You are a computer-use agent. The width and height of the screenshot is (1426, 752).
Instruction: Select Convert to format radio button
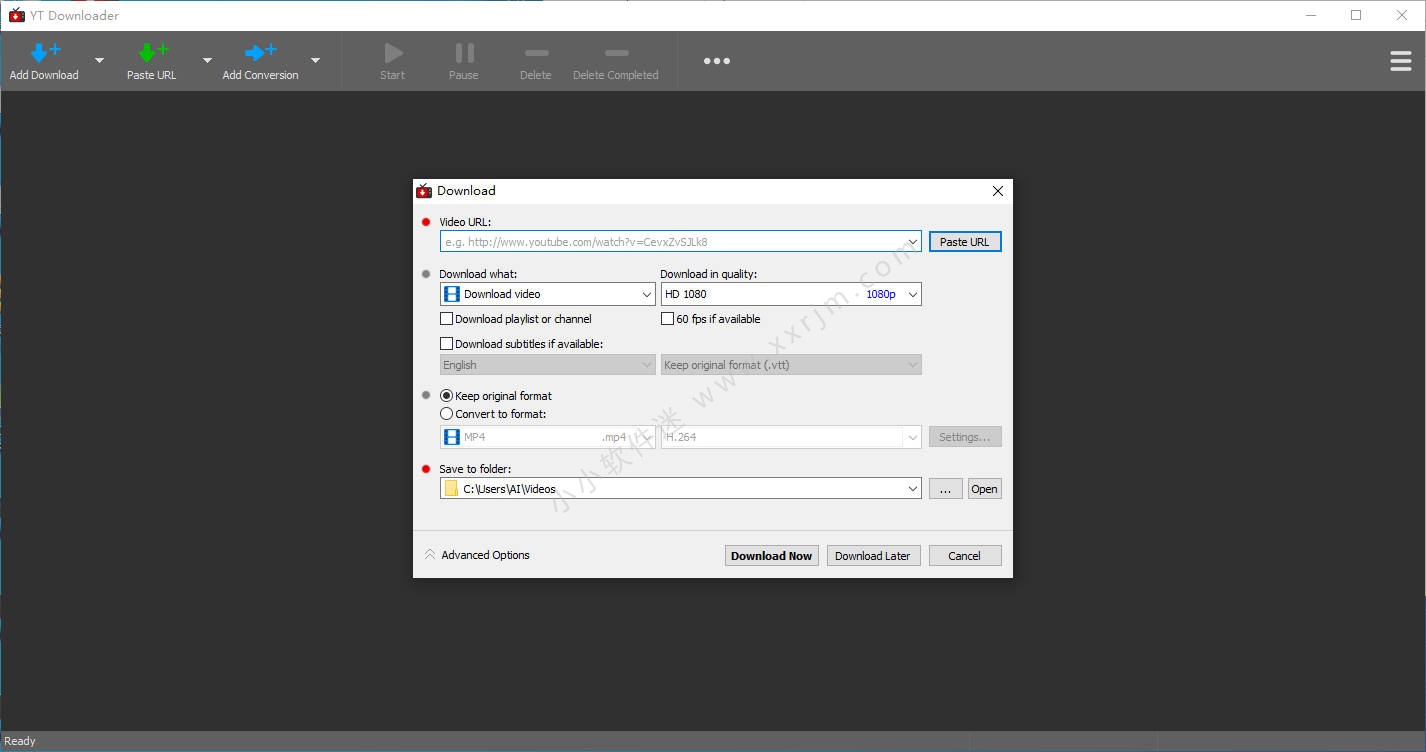click(447, 414)
